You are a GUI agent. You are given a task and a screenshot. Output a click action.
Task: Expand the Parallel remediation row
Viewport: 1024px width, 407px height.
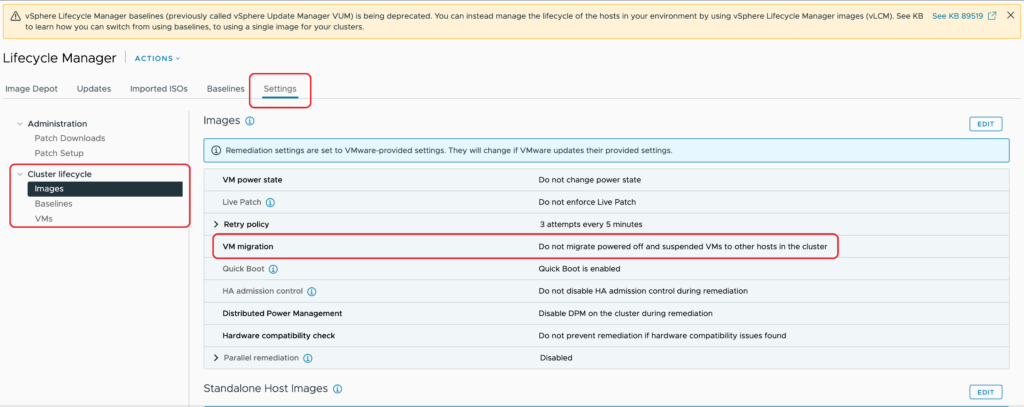click(x=215, y=358)
